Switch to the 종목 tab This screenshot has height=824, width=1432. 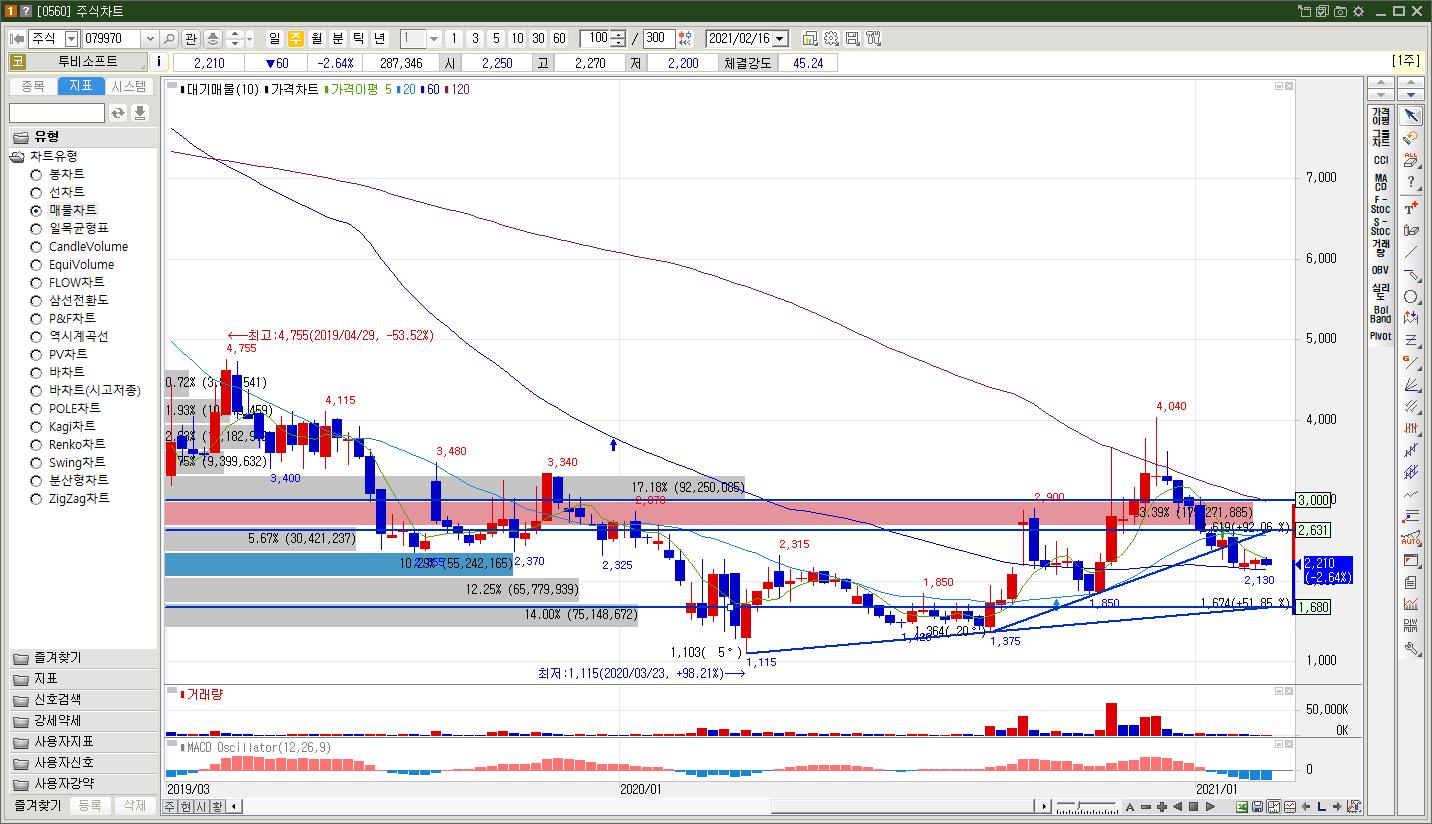point(32,86)
